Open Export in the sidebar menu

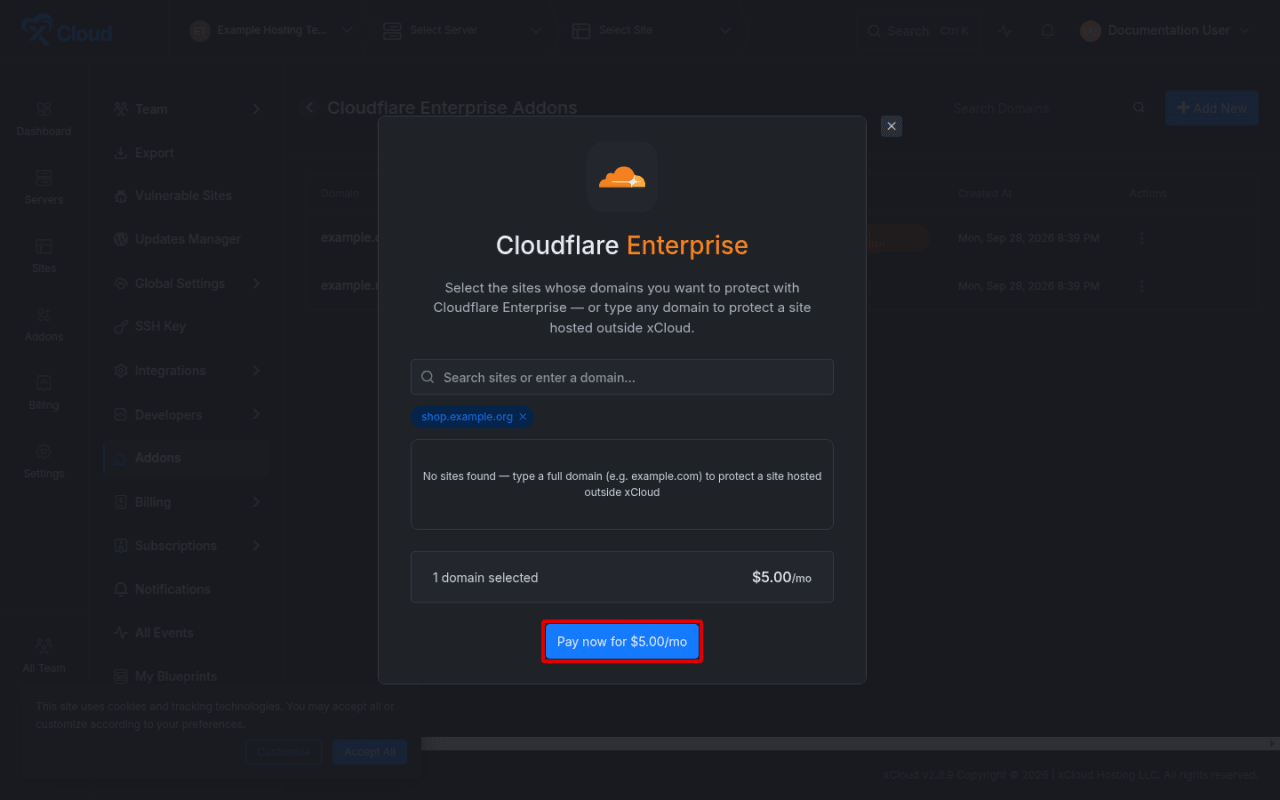click(x=186, y=153)
